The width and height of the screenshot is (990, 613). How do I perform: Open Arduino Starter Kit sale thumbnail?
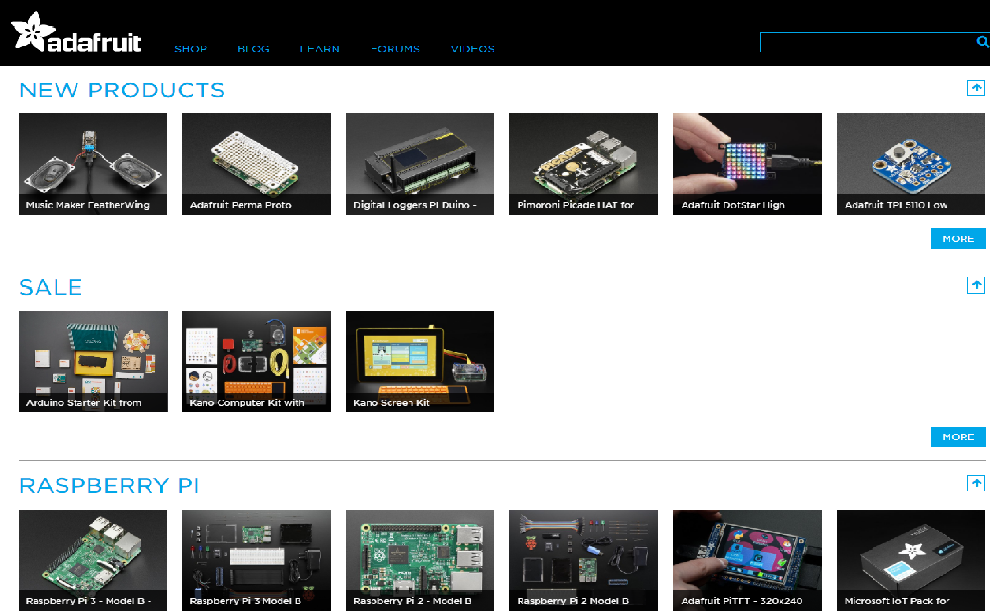click(x=93, y=361)
